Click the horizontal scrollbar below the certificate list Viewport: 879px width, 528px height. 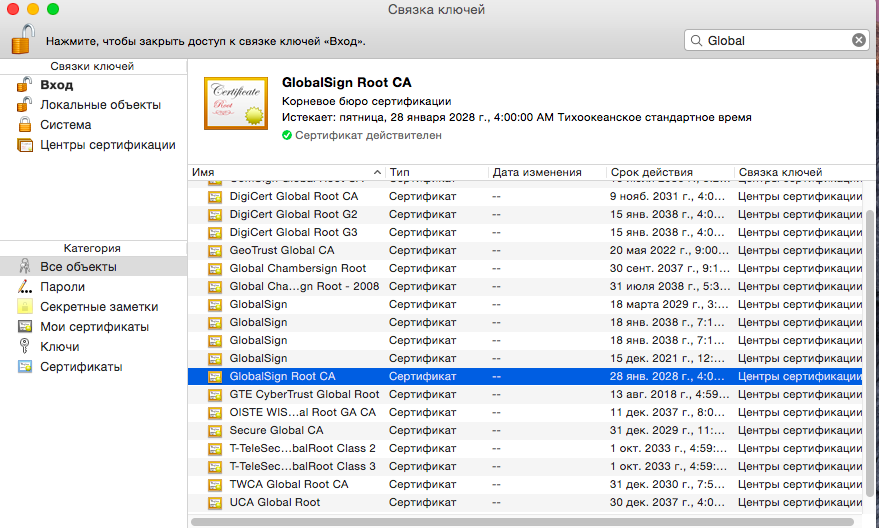pos(522,522)
